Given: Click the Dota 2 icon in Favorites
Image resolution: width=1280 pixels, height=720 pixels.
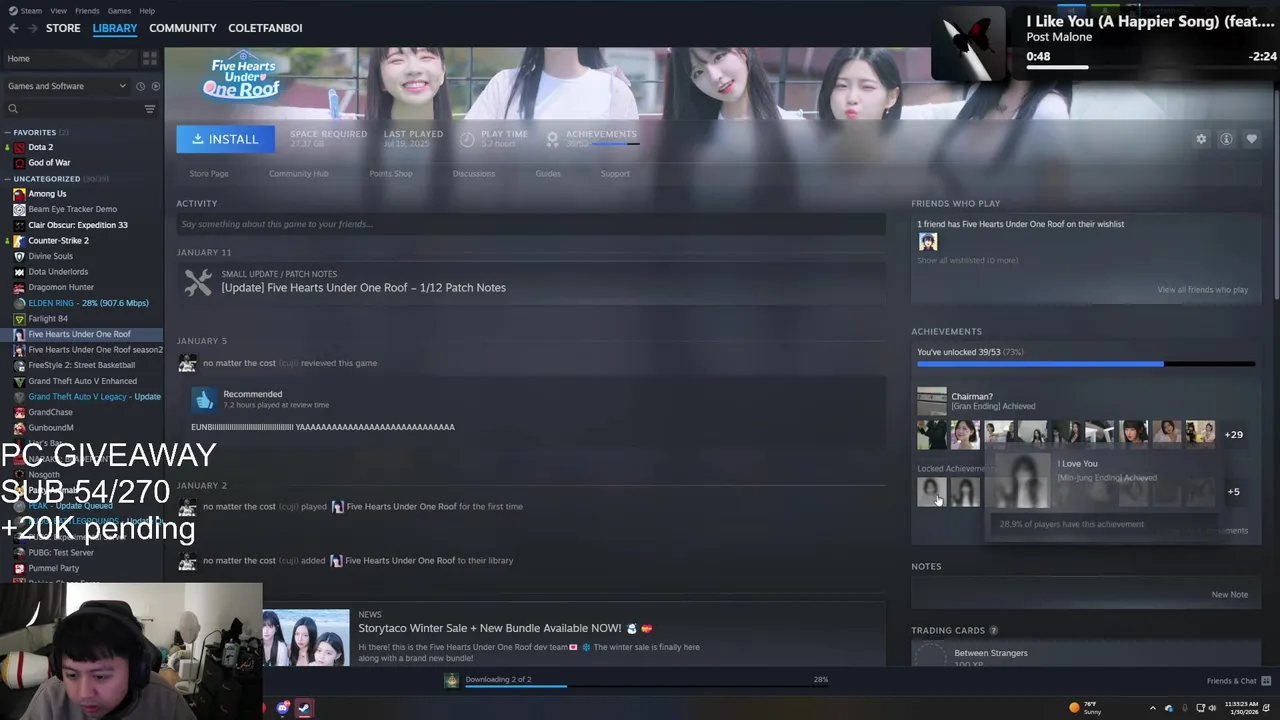Looking at the screenshot, I should click(x=19, y=147).
